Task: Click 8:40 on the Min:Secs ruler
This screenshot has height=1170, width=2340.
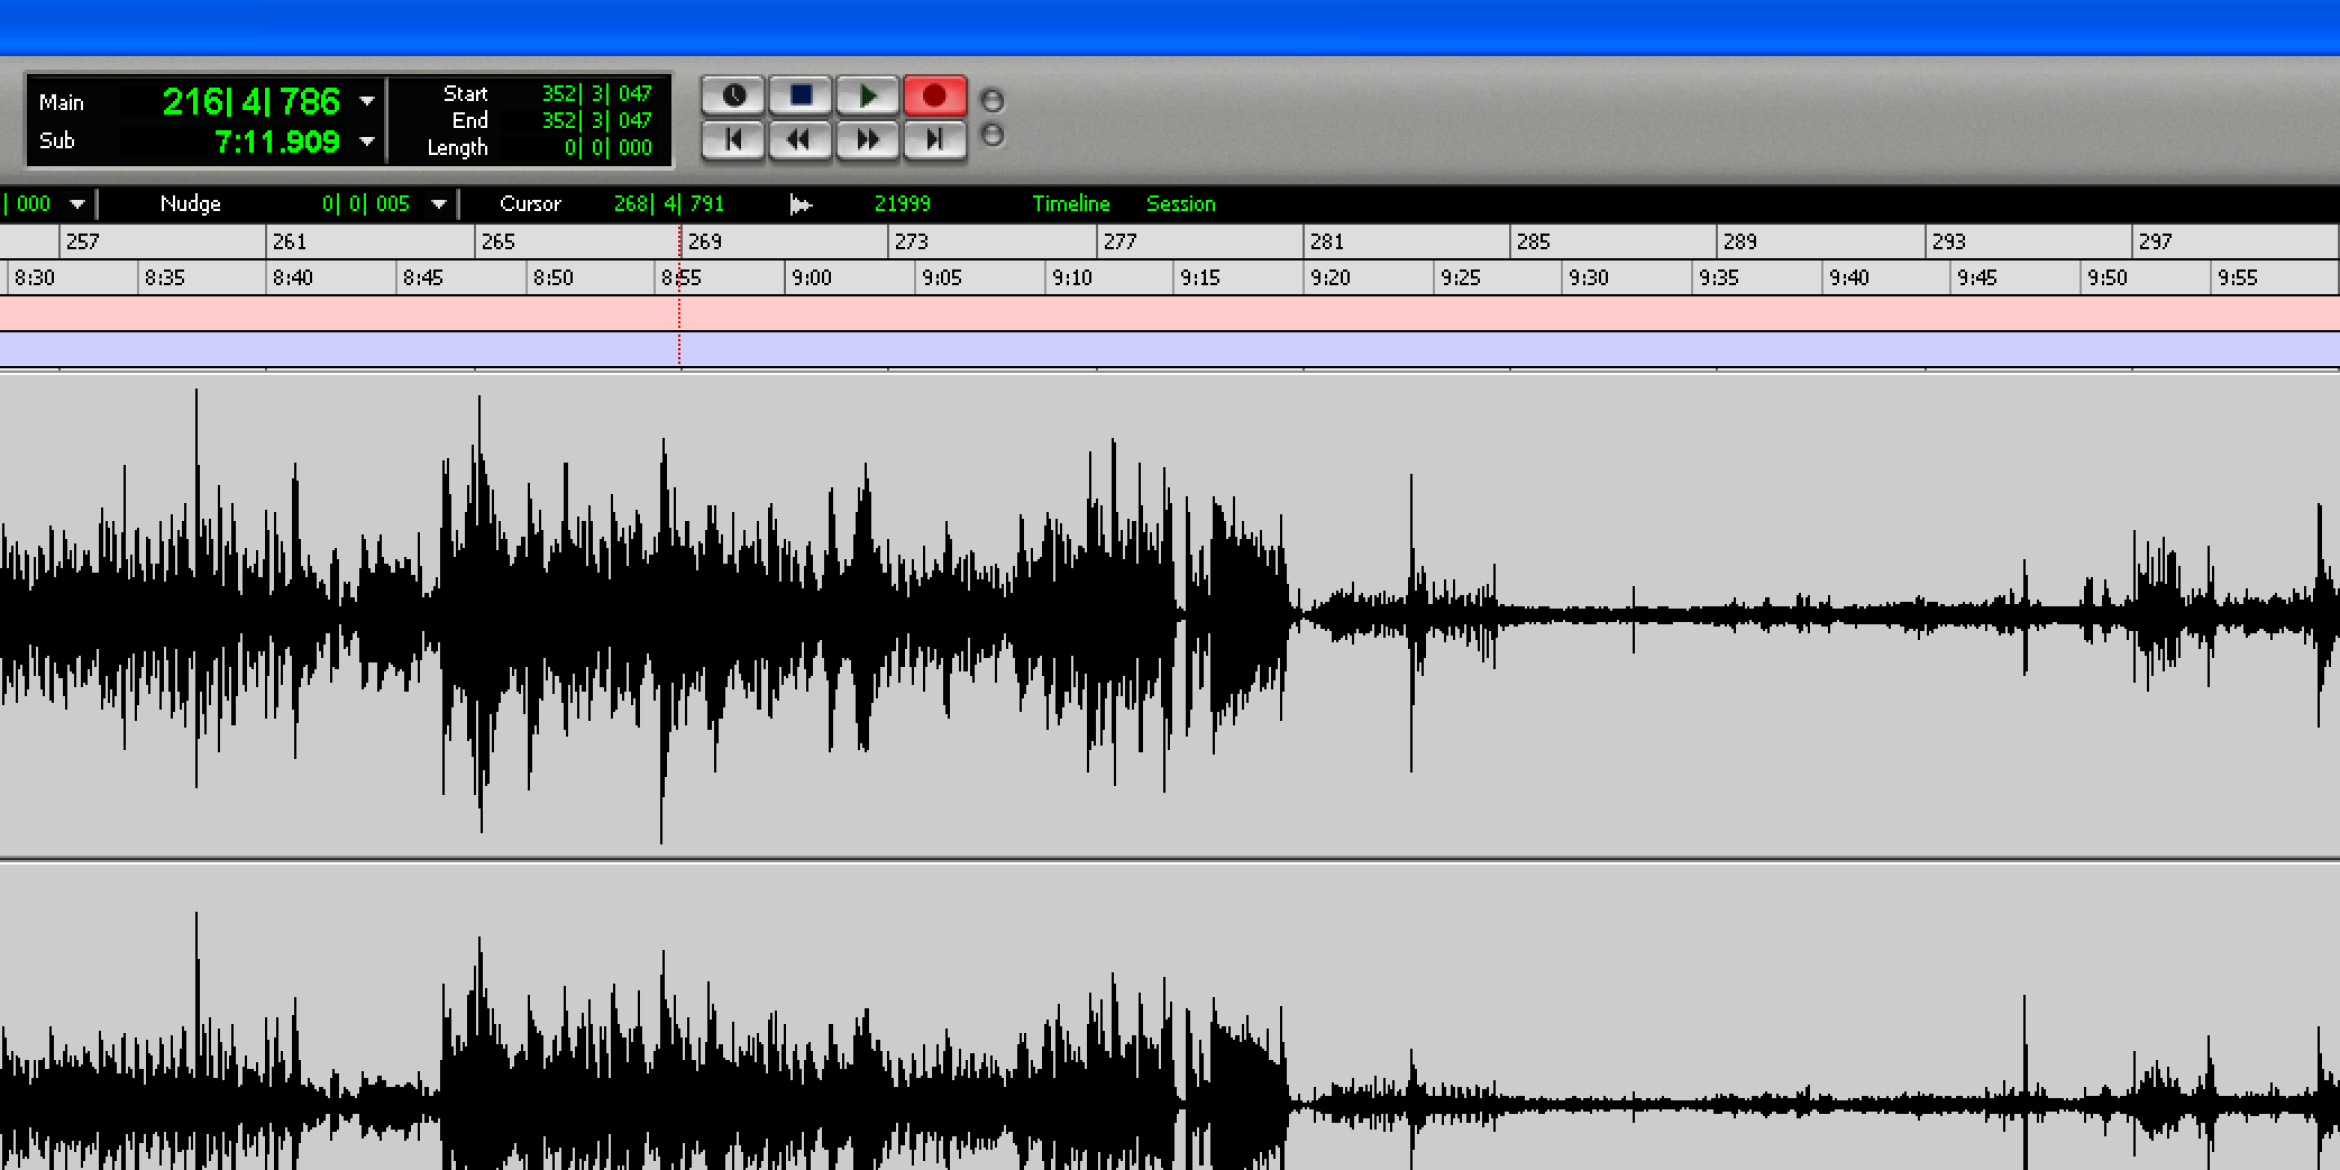Action: coord(293,278)
